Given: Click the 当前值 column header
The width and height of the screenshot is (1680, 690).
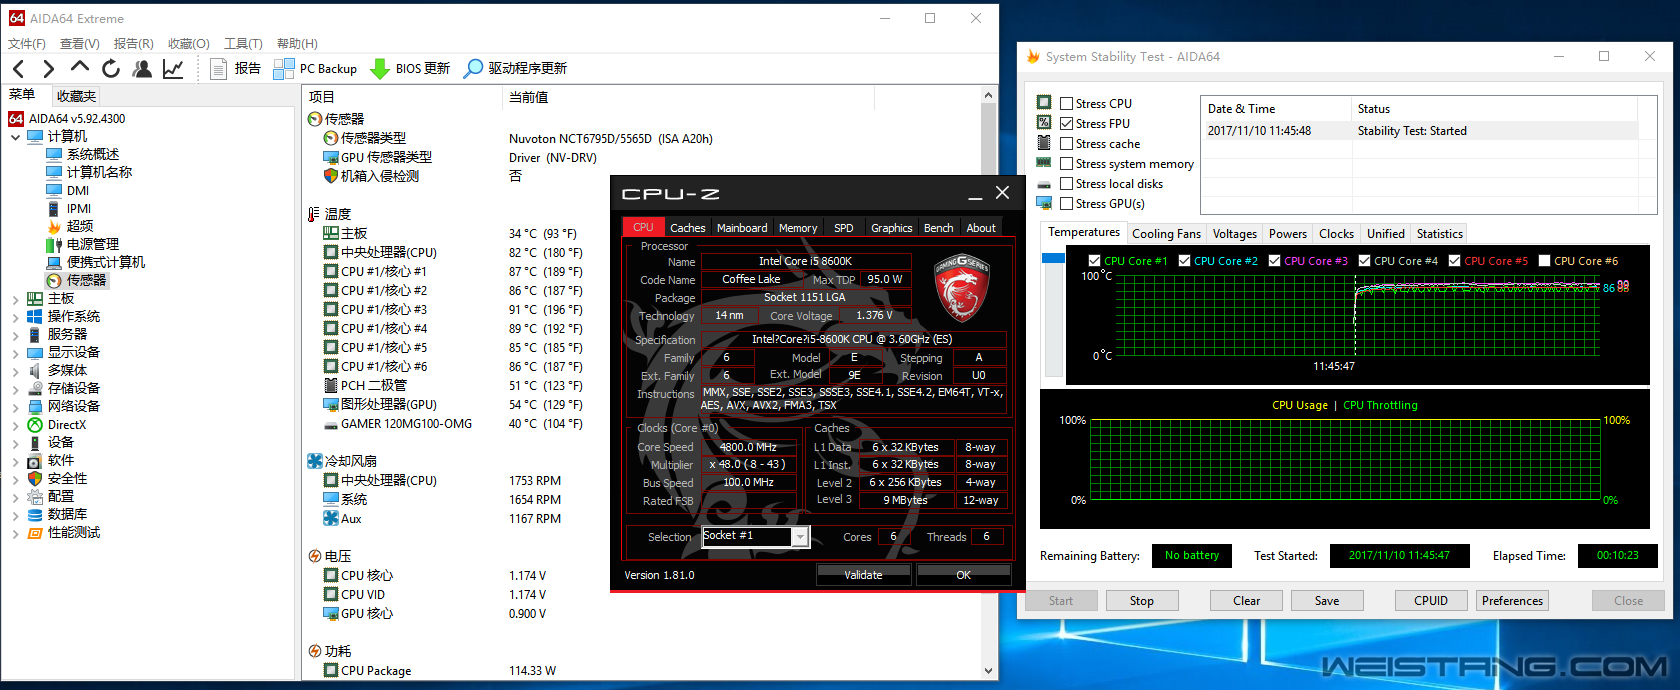Looking at the screenshot, I should [690, 97].
